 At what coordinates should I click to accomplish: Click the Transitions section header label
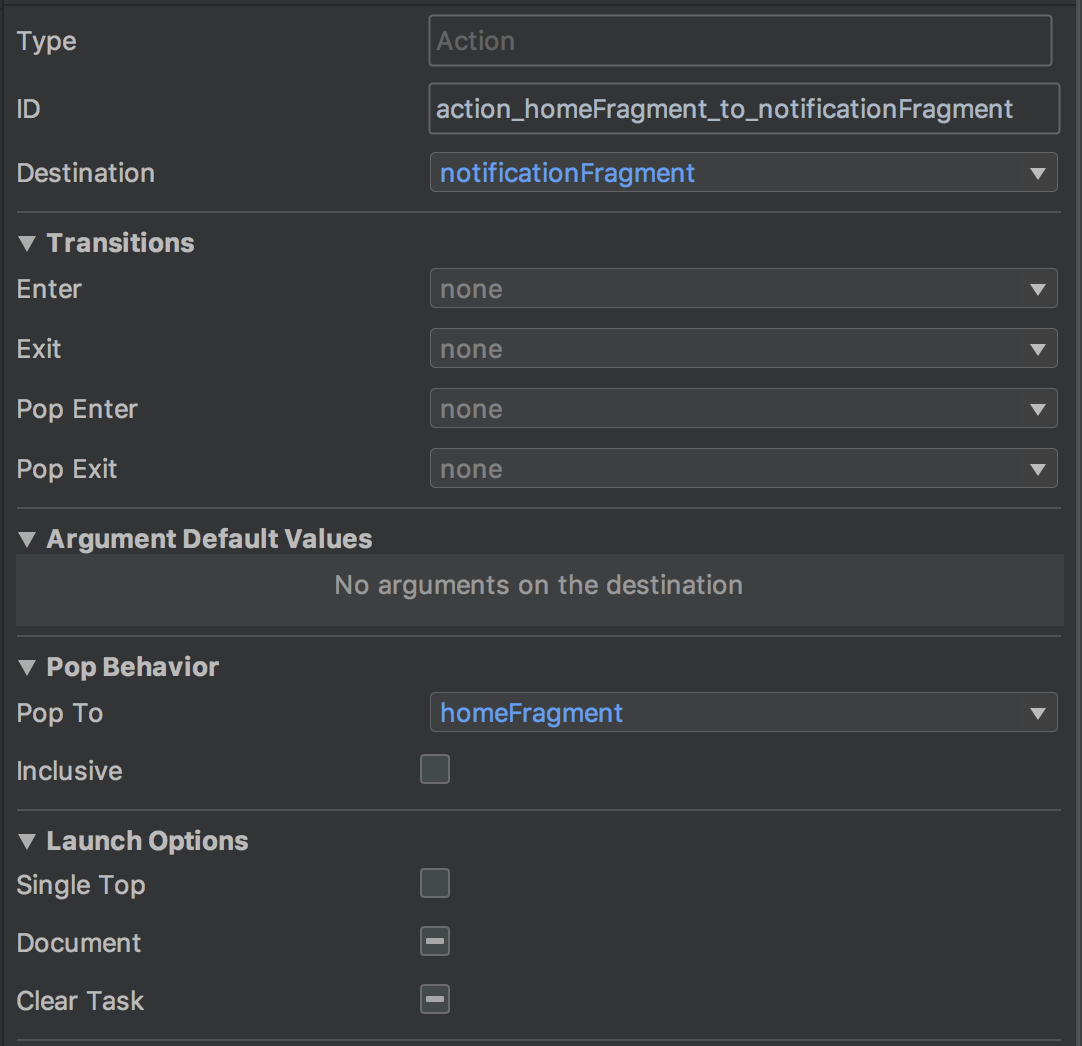tap(121, 244)
